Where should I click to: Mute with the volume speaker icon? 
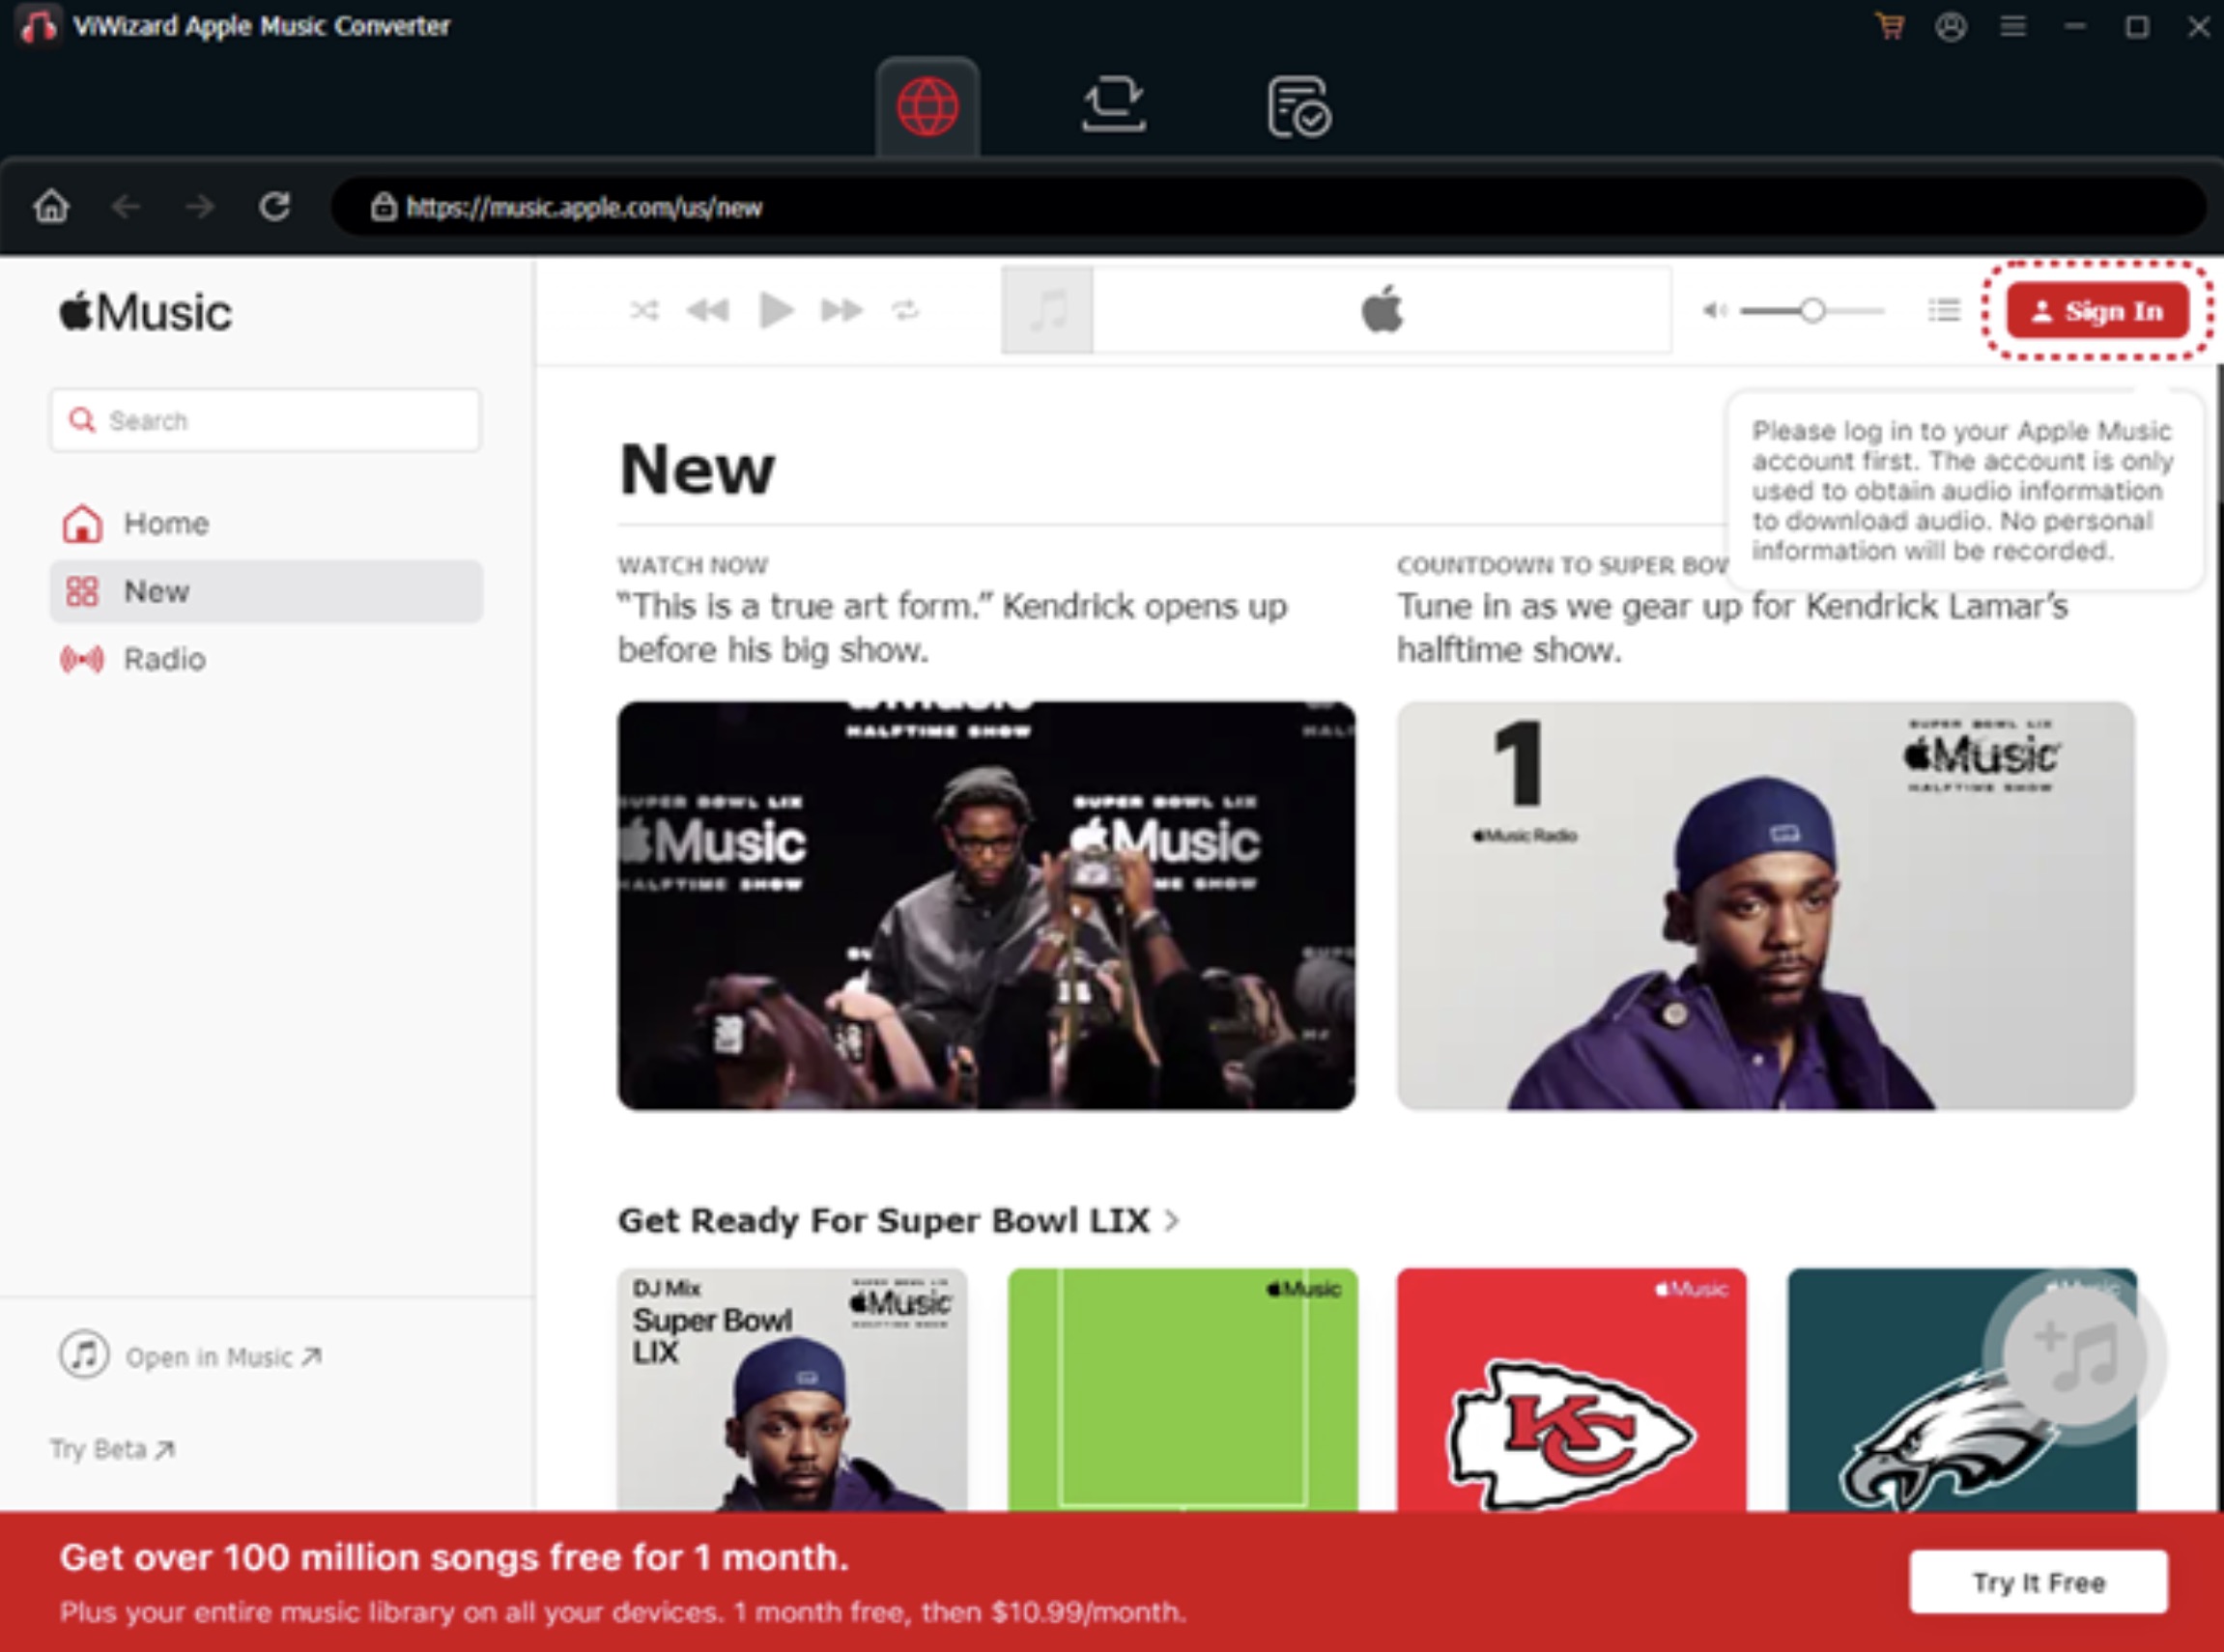coord(1714,311)
